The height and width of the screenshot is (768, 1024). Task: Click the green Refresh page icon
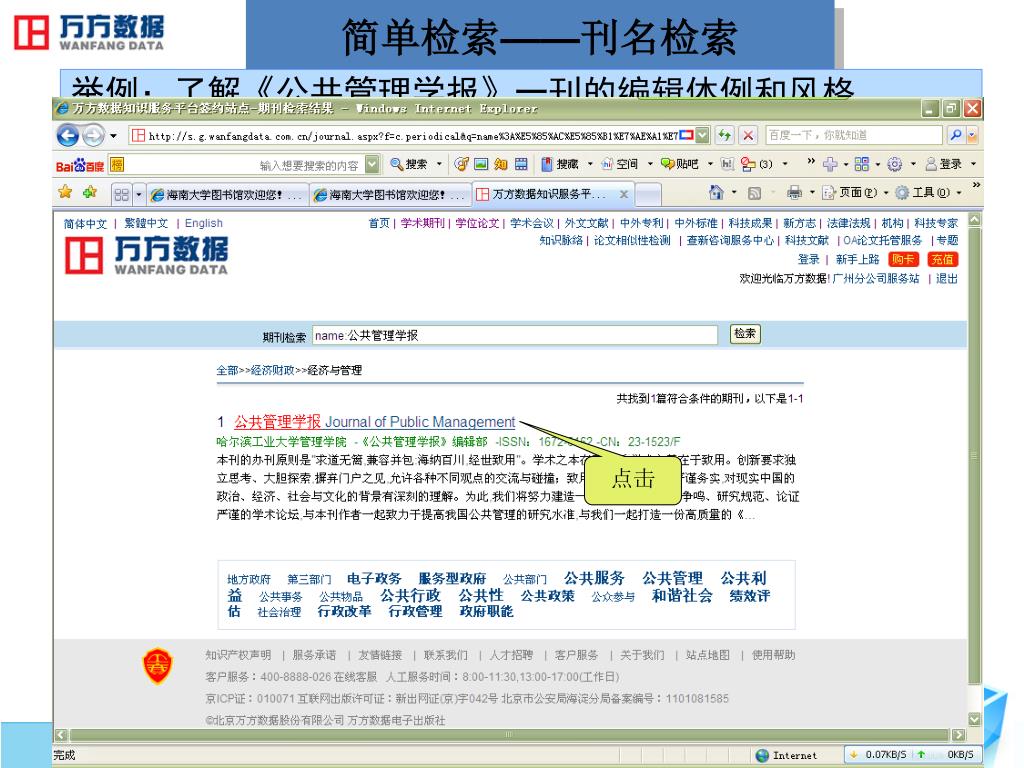(724, 136)
